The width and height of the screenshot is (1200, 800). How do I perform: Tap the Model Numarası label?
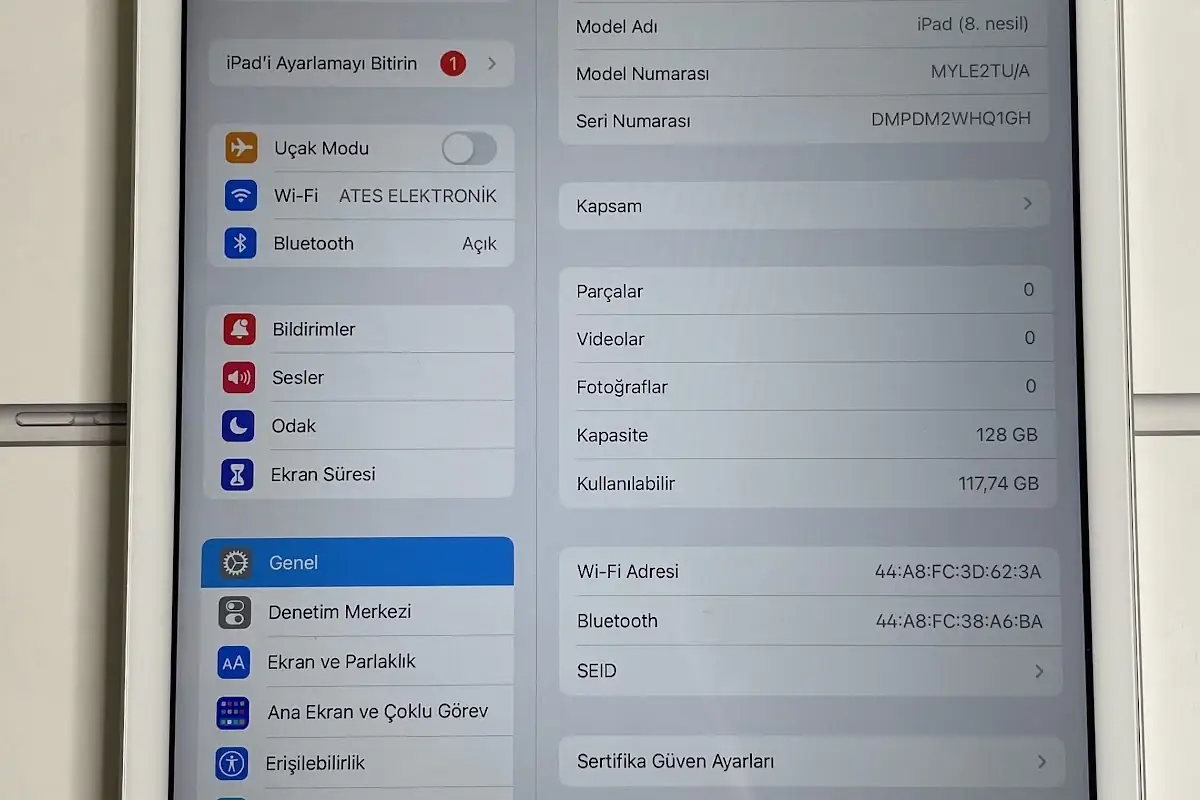click(643, 74)
